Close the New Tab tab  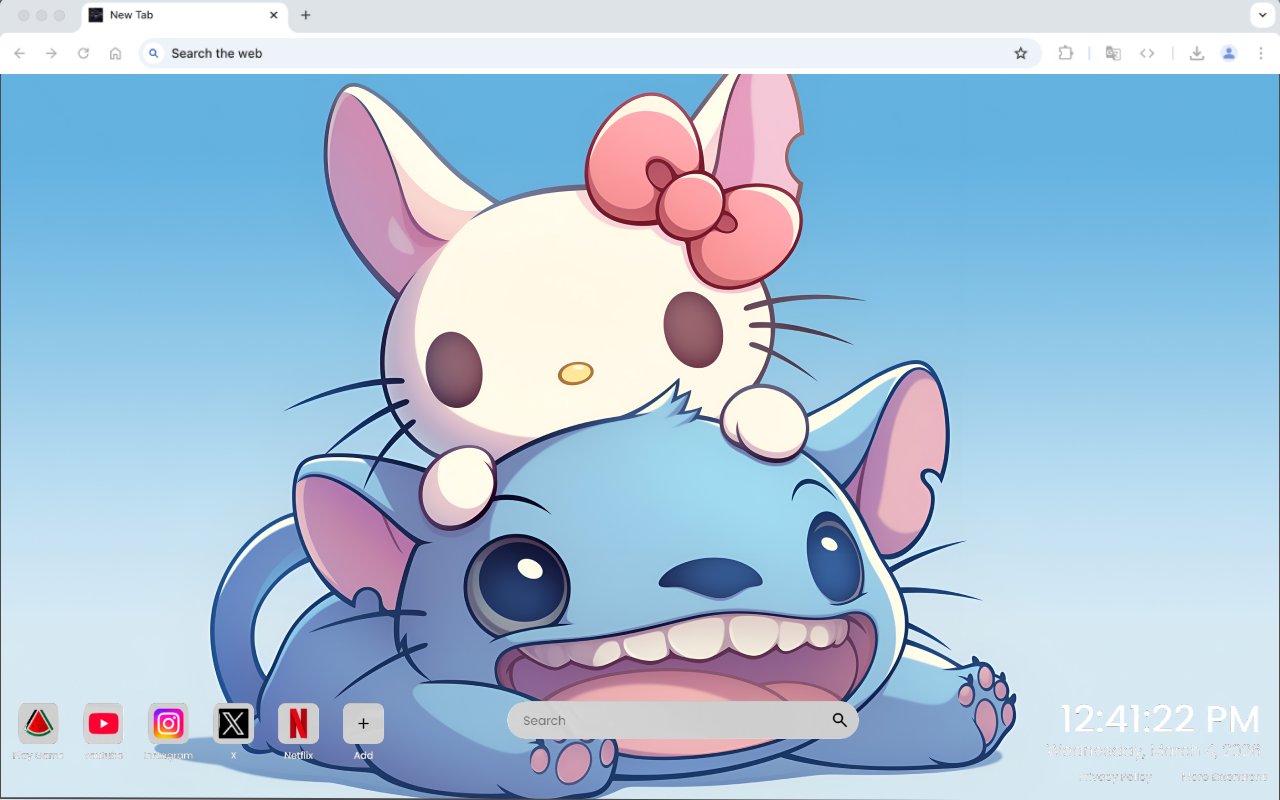(274, 15)
